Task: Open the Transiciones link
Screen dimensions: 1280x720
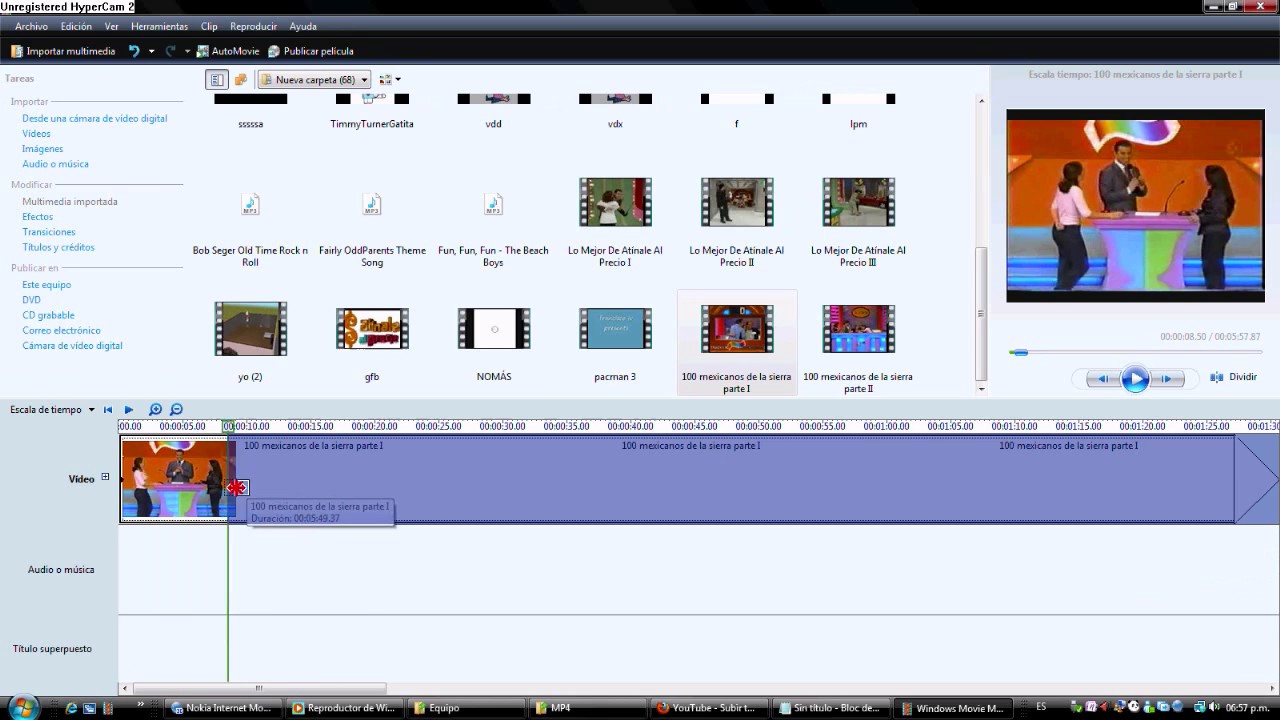Action: pos(49,231)
